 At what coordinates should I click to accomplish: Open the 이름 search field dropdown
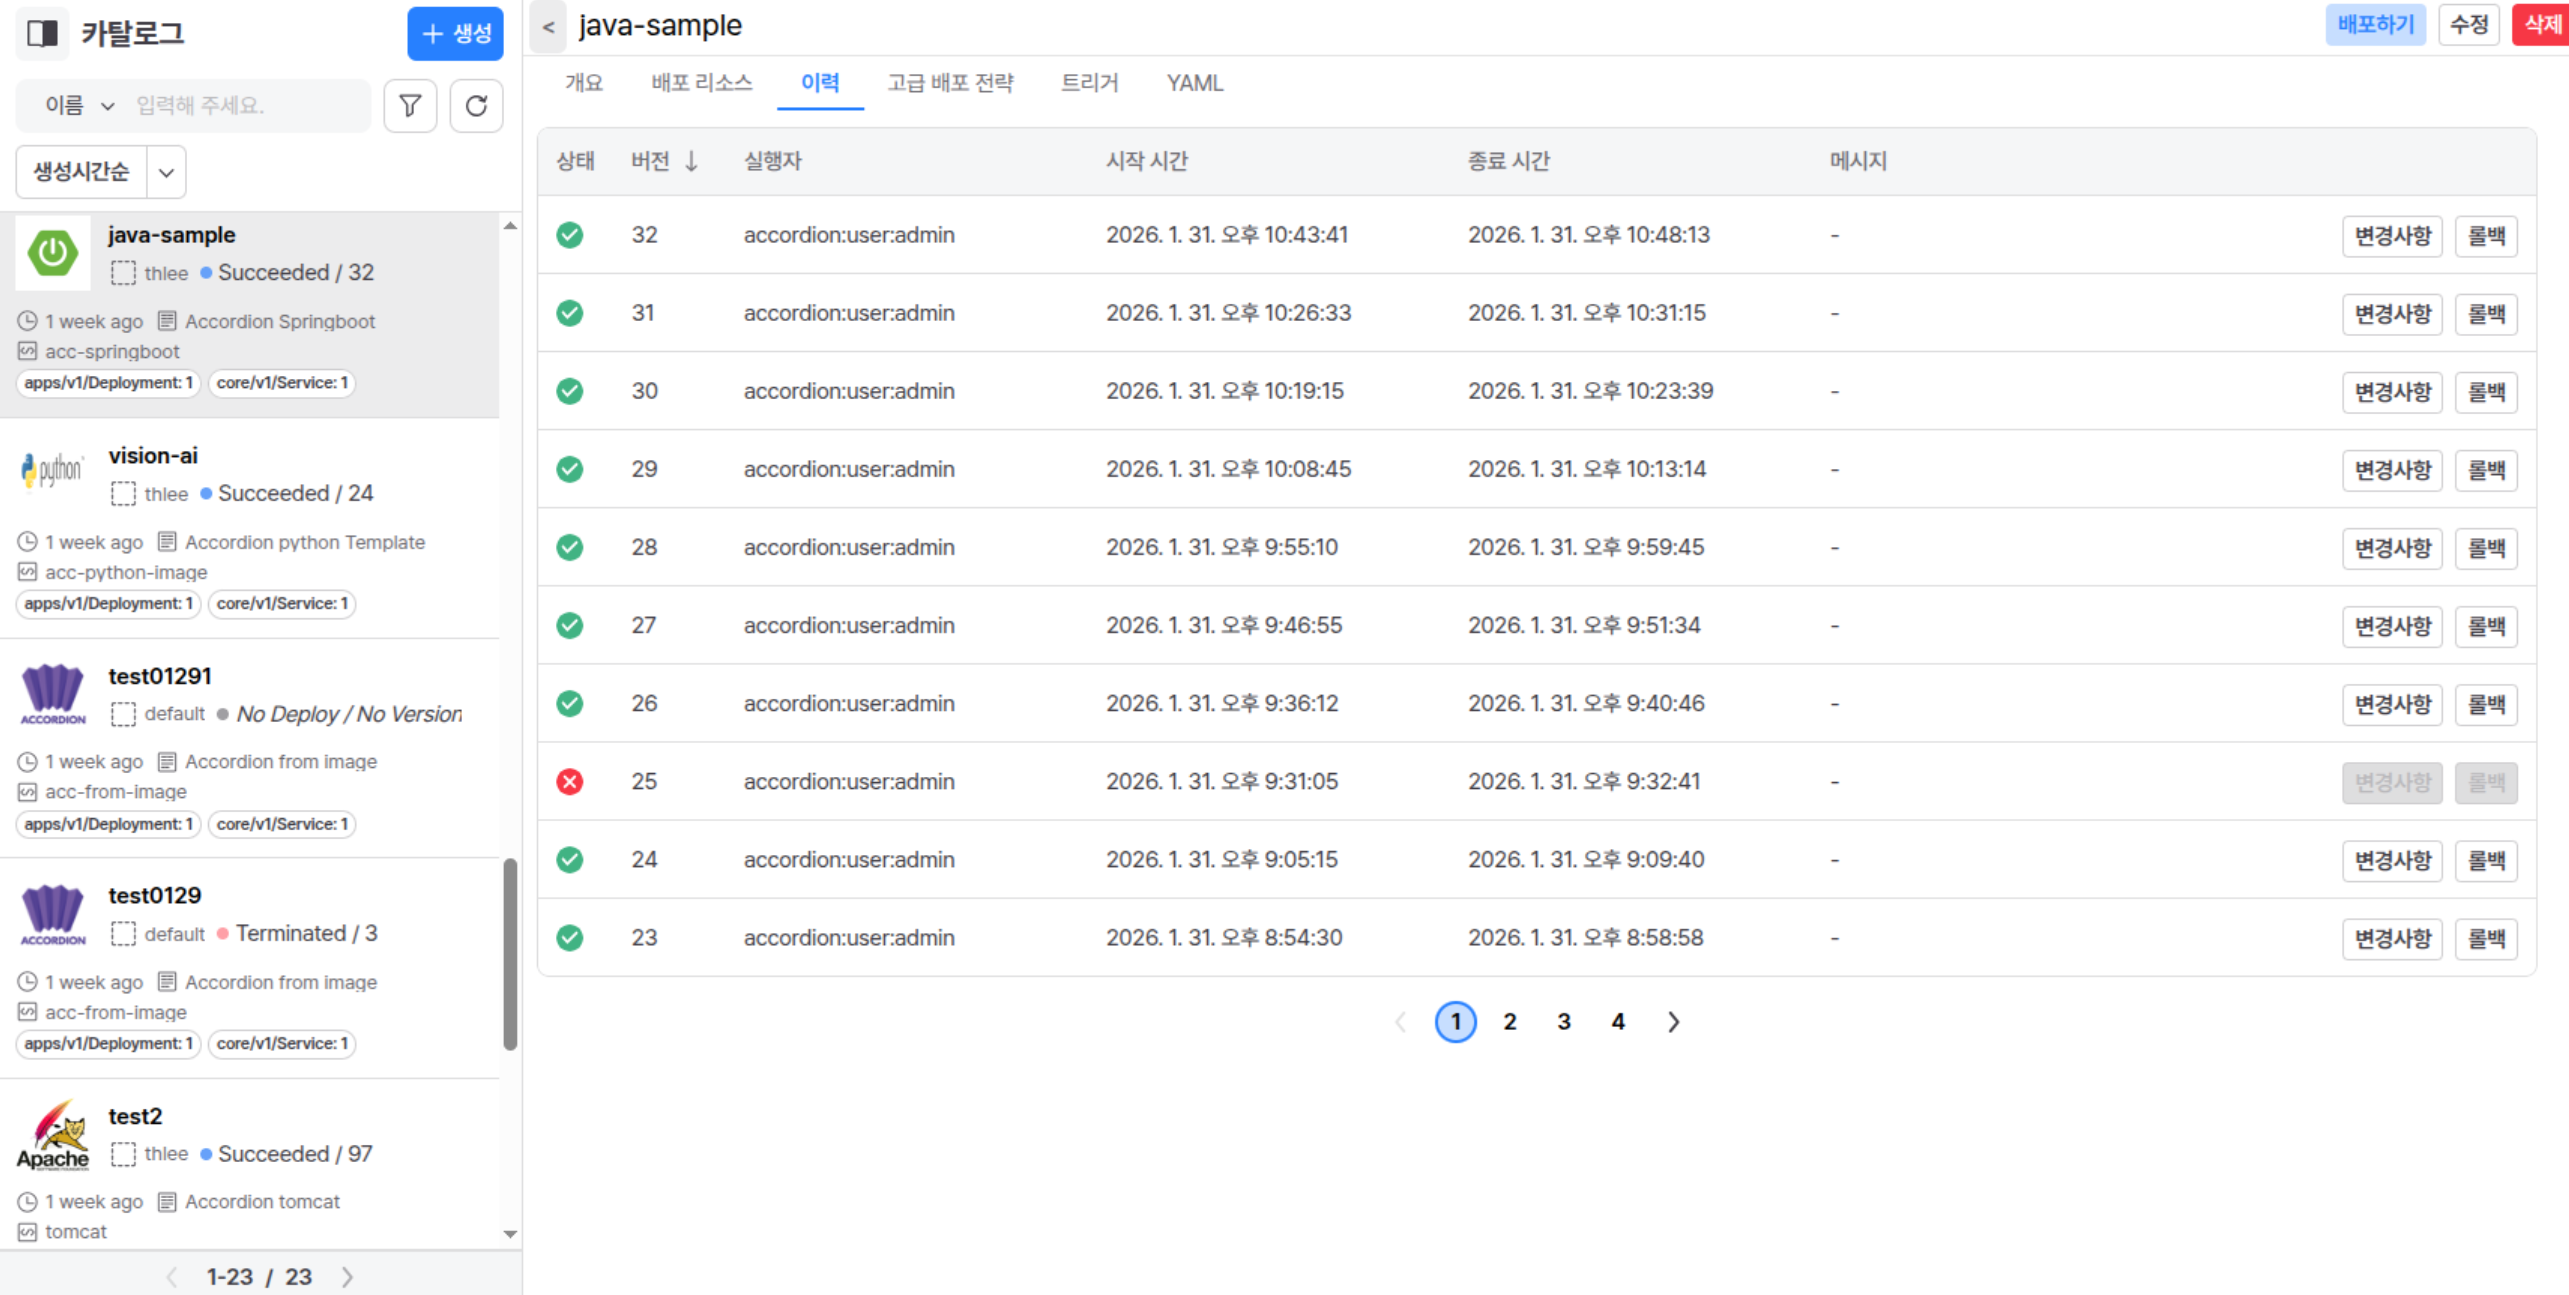point(79,105)
